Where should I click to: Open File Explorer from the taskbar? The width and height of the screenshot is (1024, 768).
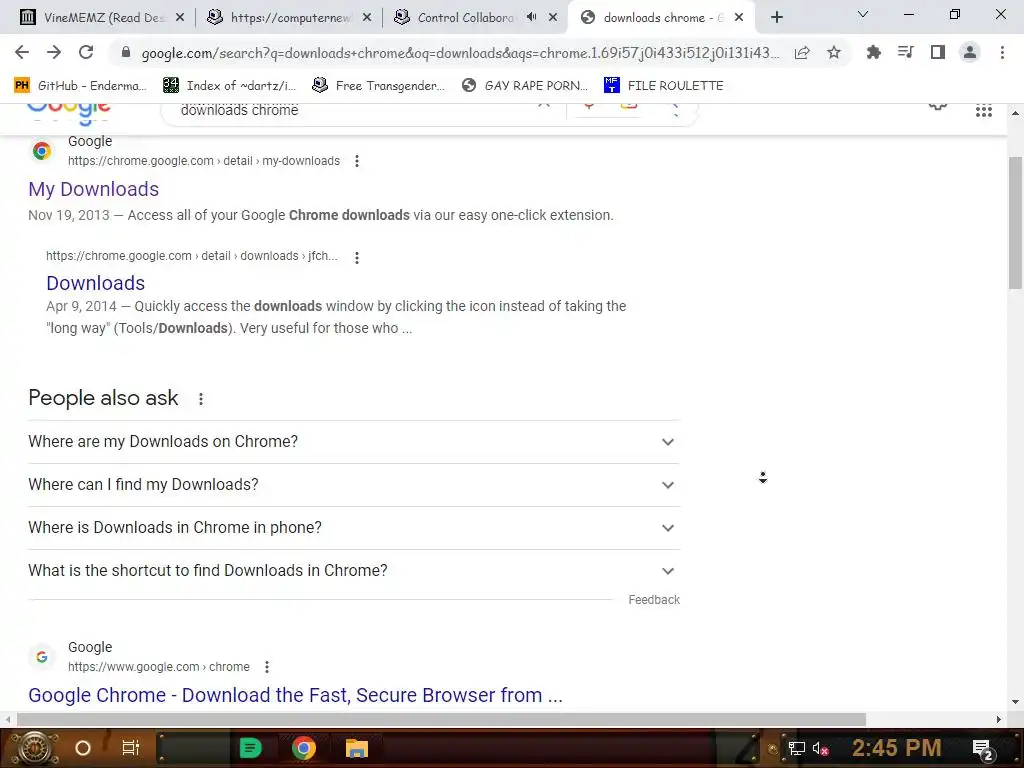tap(357, 748)
